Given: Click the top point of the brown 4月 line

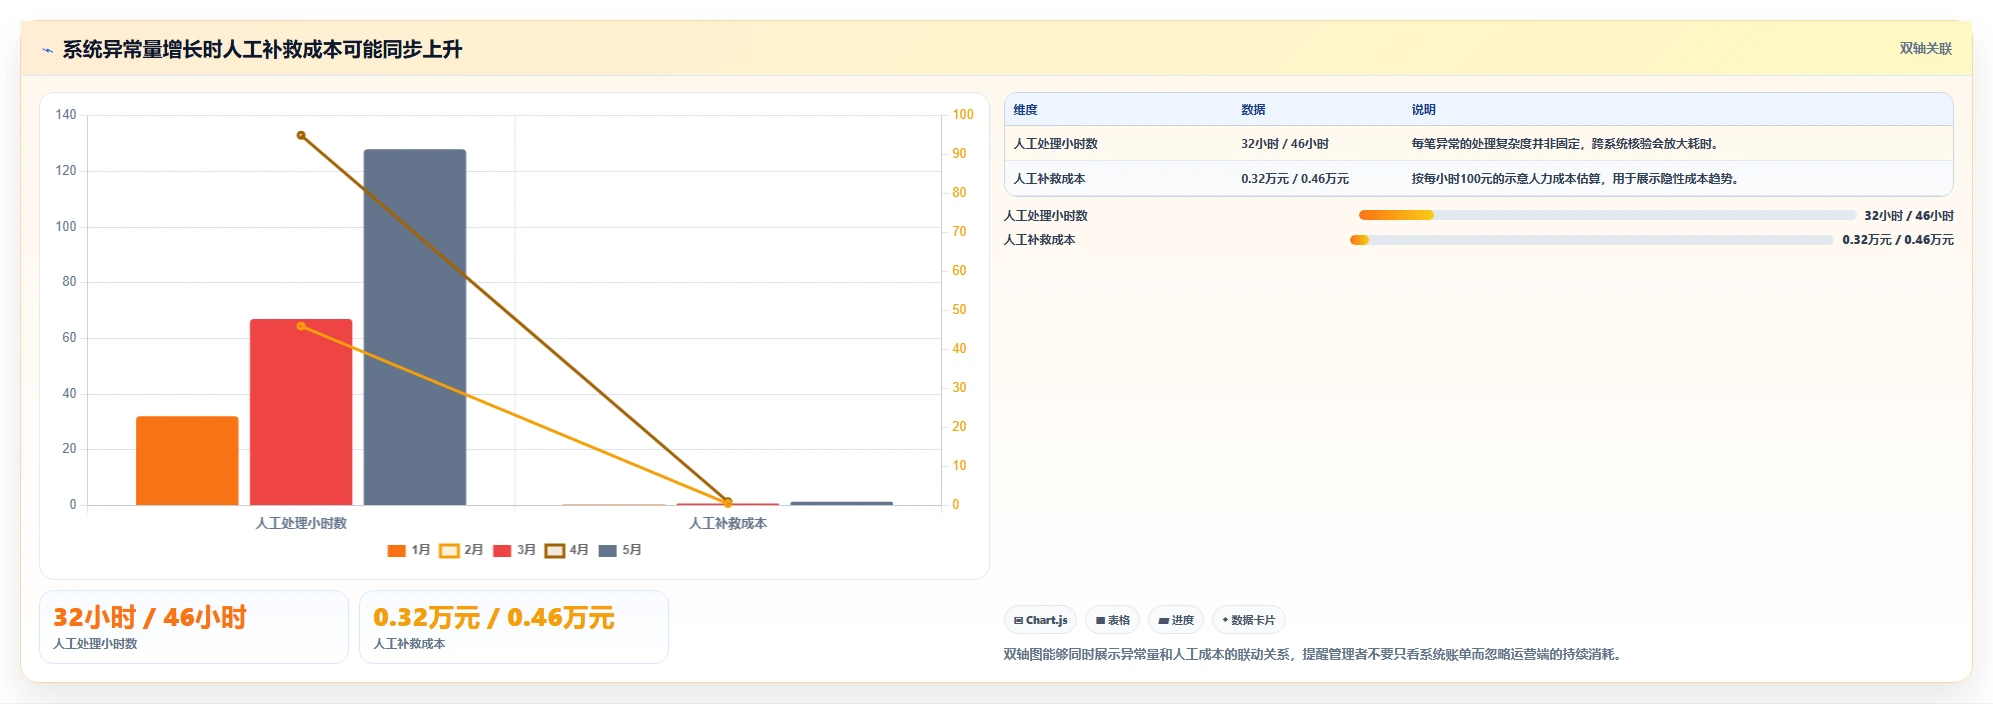Looking at the screenshot, I should [301, 135].
